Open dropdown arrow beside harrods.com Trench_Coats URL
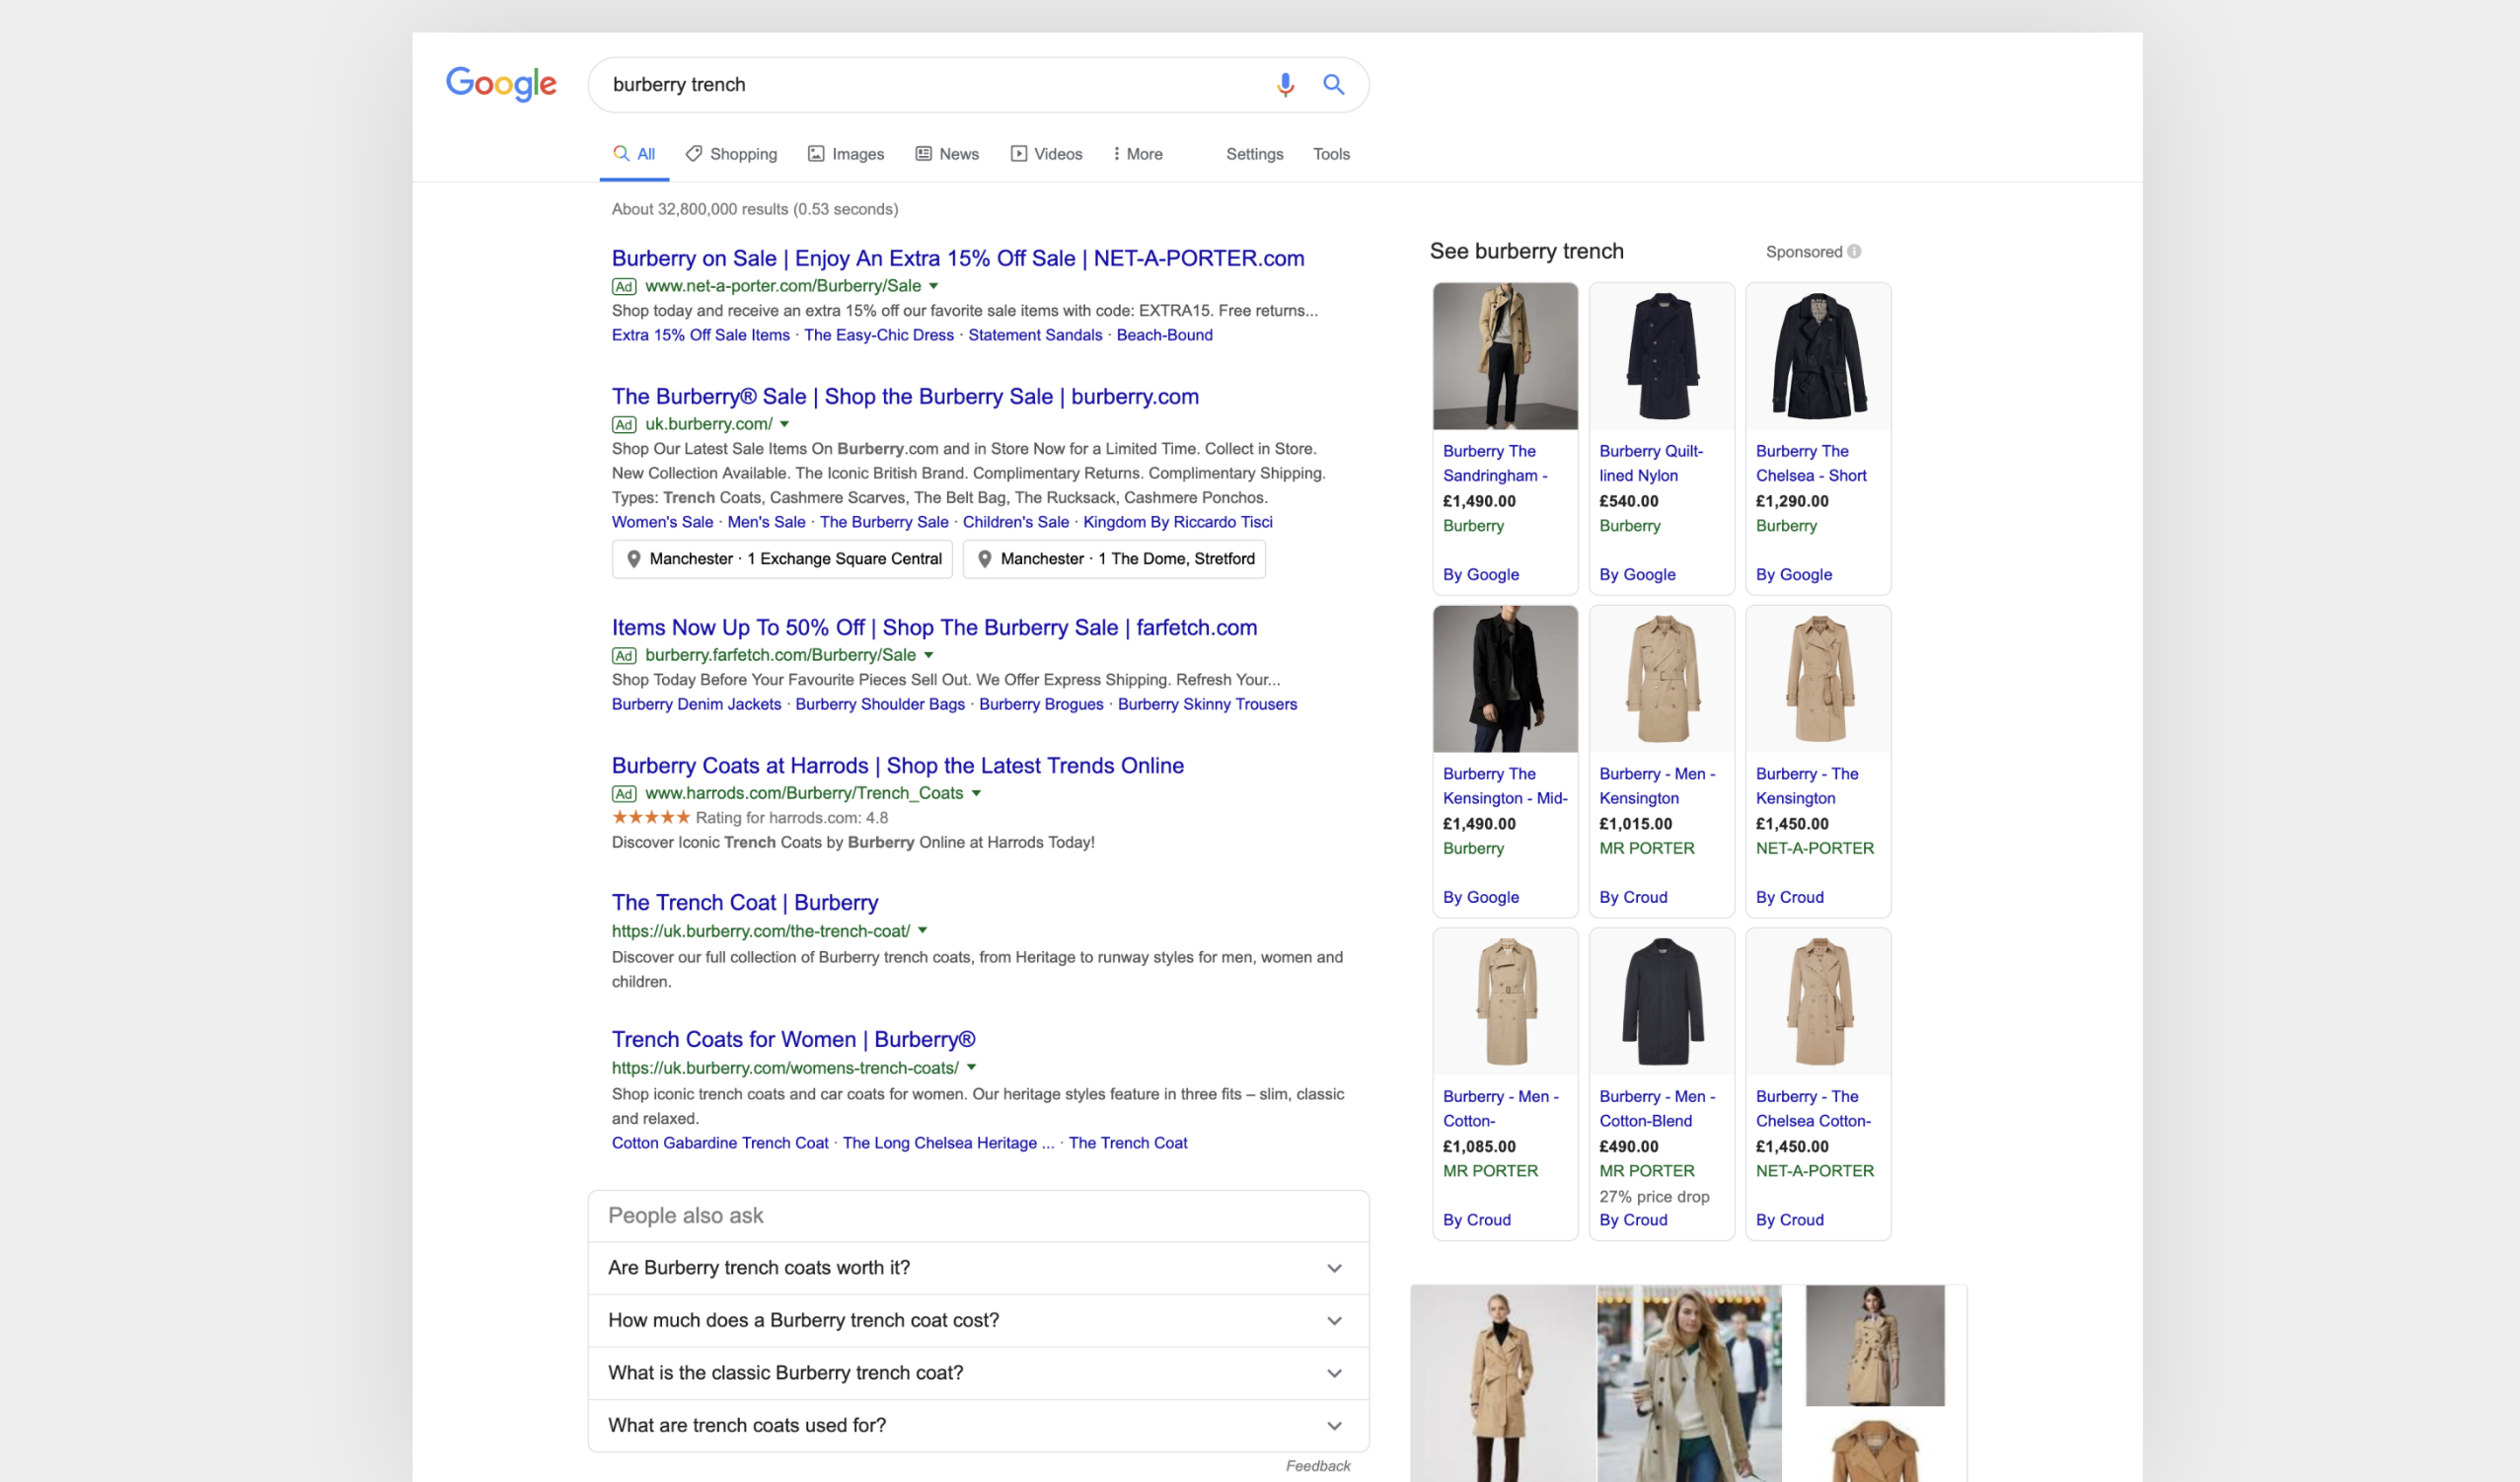The image size is (2520, 1482). (976, 793)
